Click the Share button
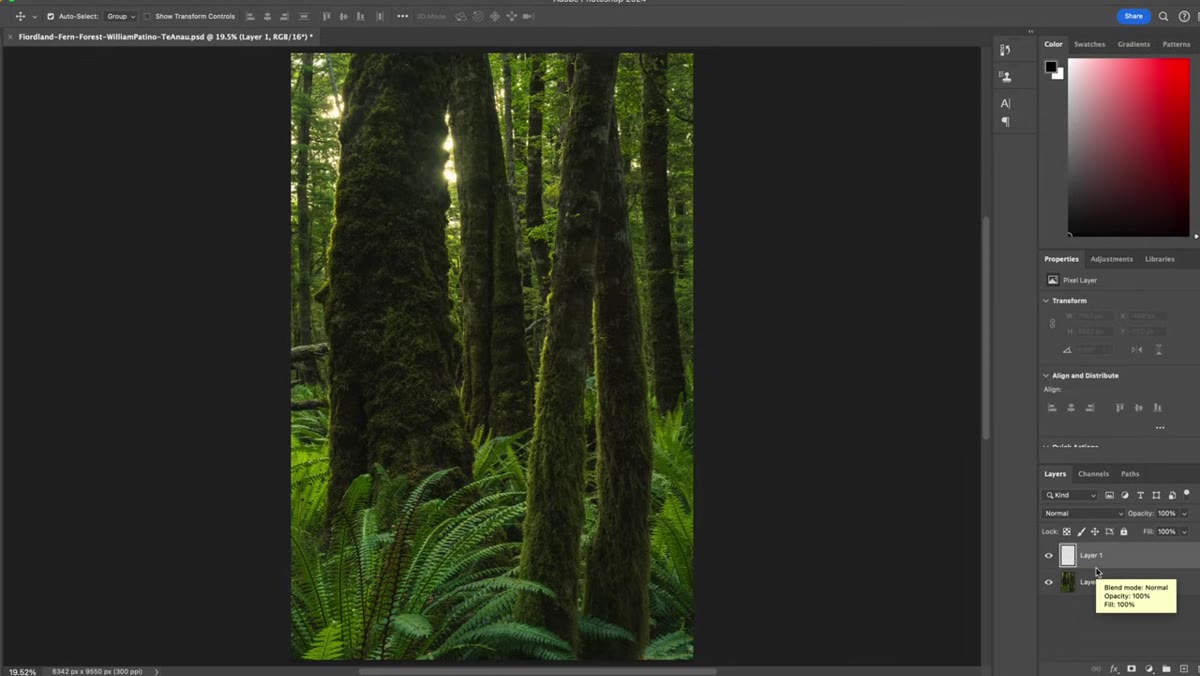The width and height of the screenshot is (1200, 676). 1133,16
